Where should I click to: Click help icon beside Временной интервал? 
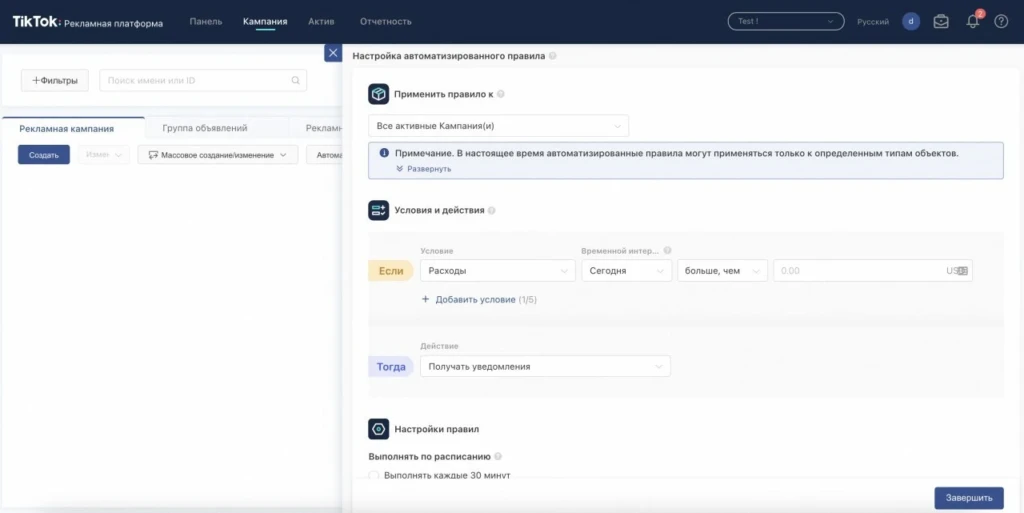click(x=667, y=251)
